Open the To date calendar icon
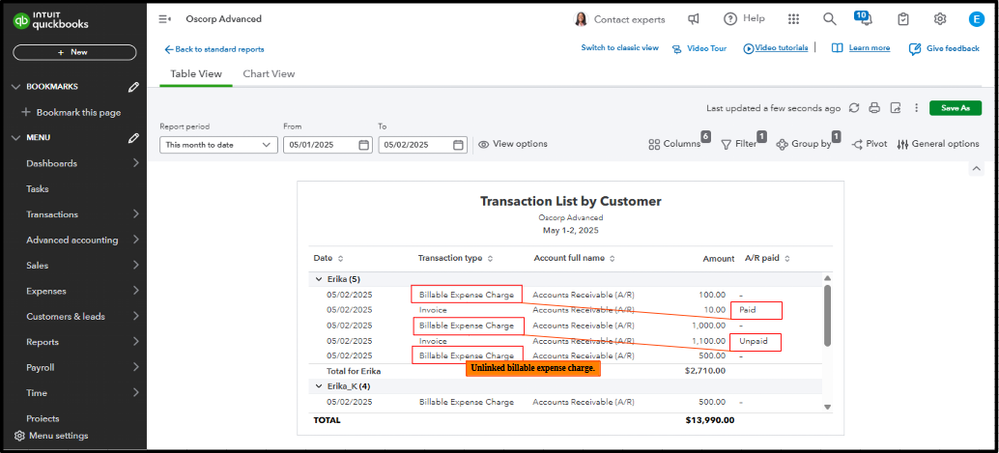The image size is (999, 453). pyautogui.click(x=458, y=145)
